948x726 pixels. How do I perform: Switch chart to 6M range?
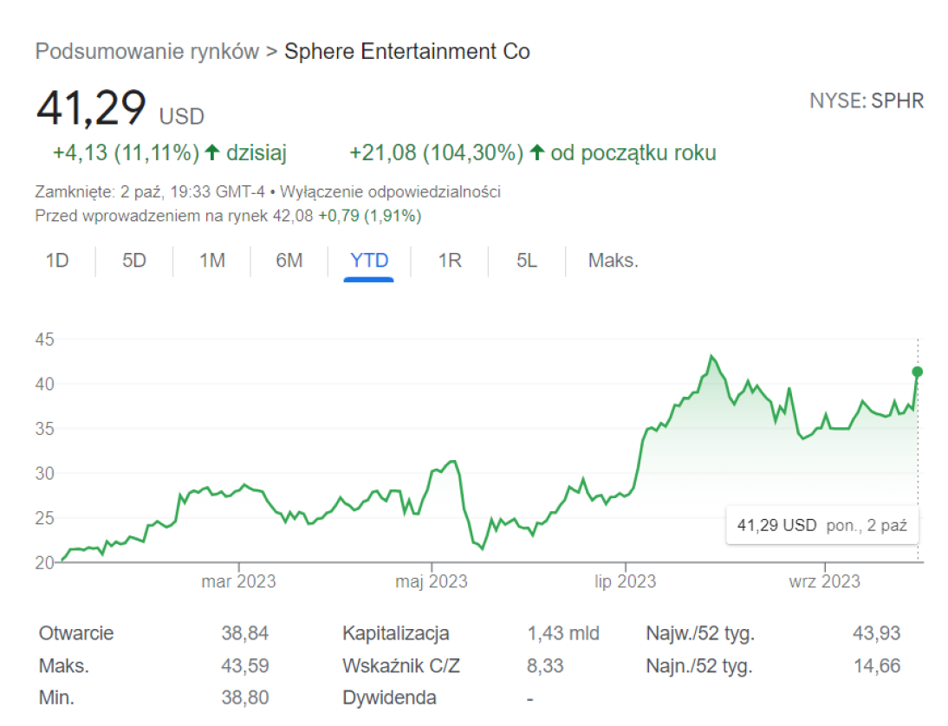click(289, 261)
